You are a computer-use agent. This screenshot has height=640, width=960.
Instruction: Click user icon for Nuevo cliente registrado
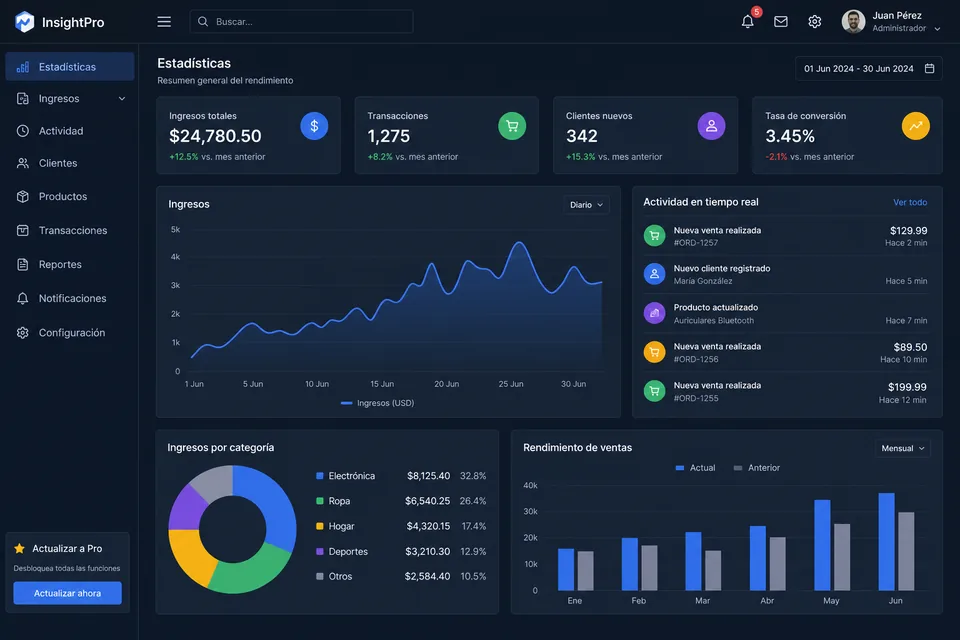[654, 274]
